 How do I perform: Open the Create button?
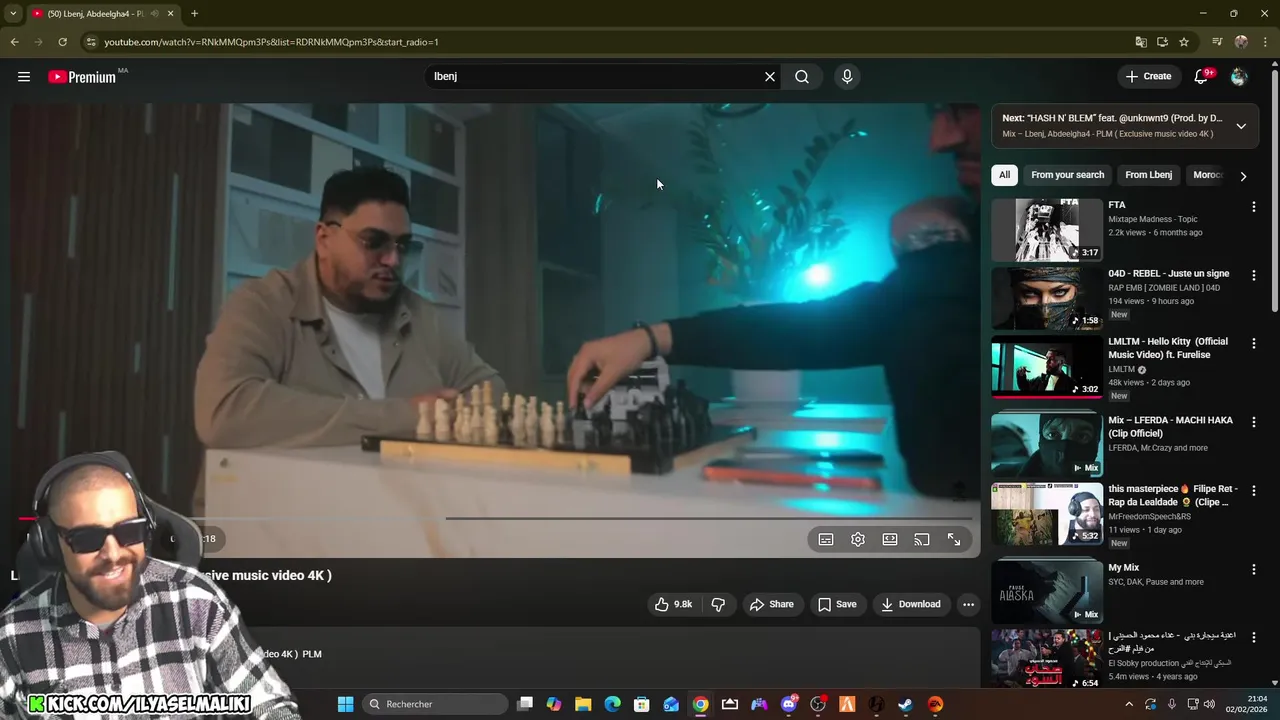(1148, 77)
